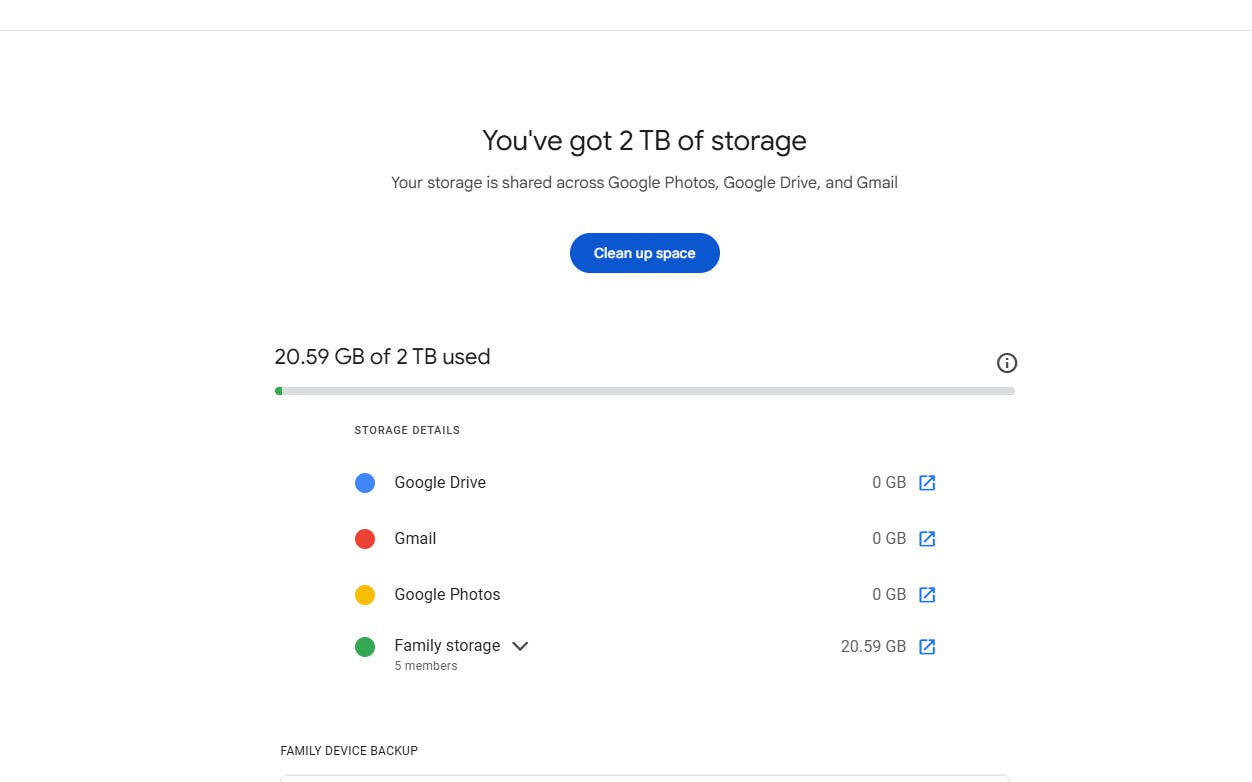
Task: Click the Google Drive 0 GB value
Action: (889, 483)
